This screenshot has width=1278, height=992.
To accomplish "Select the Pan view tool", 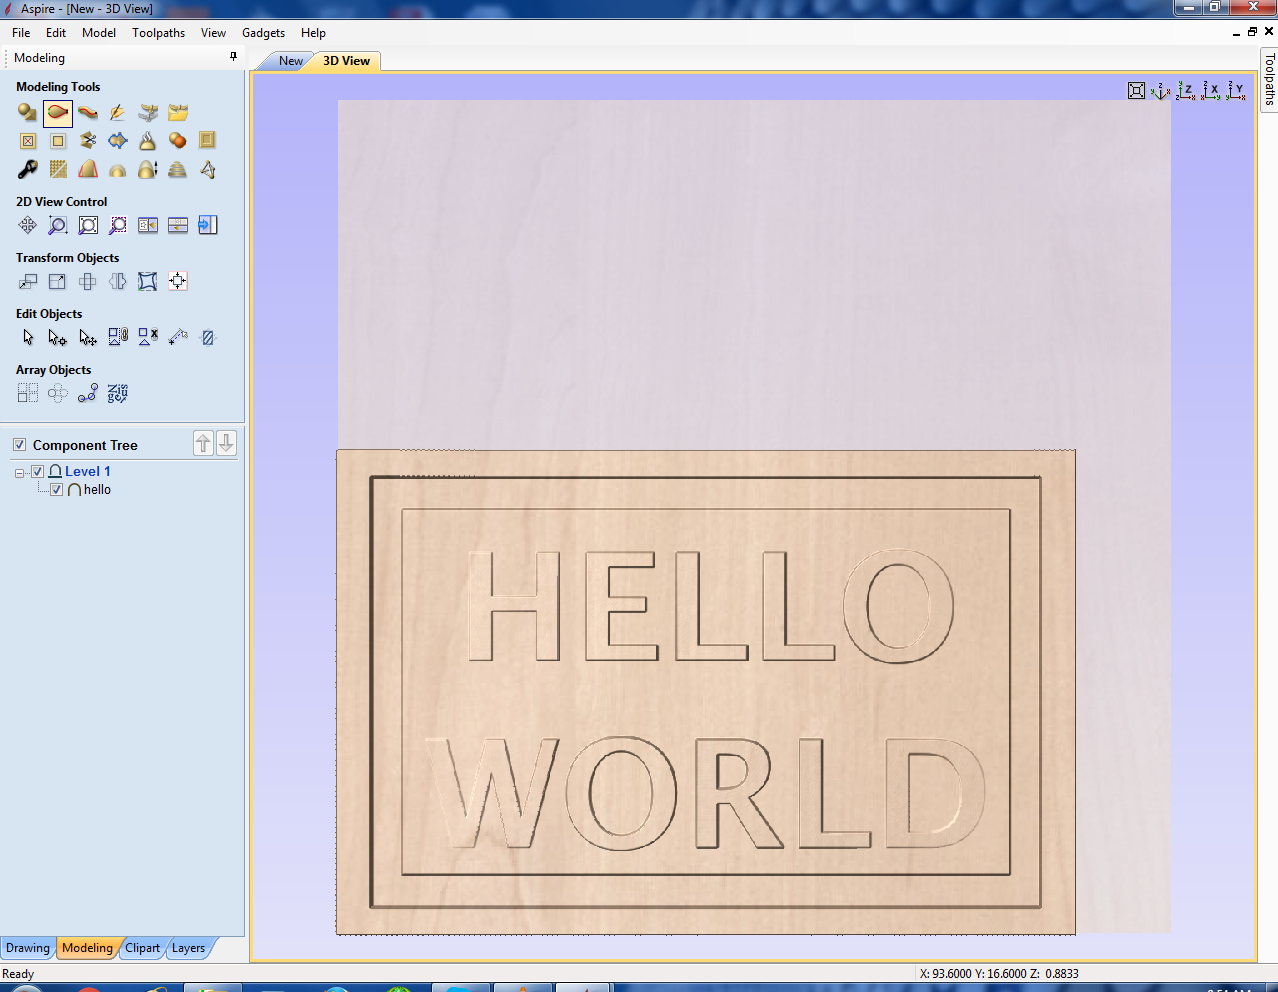I will (x=28, y=225).
